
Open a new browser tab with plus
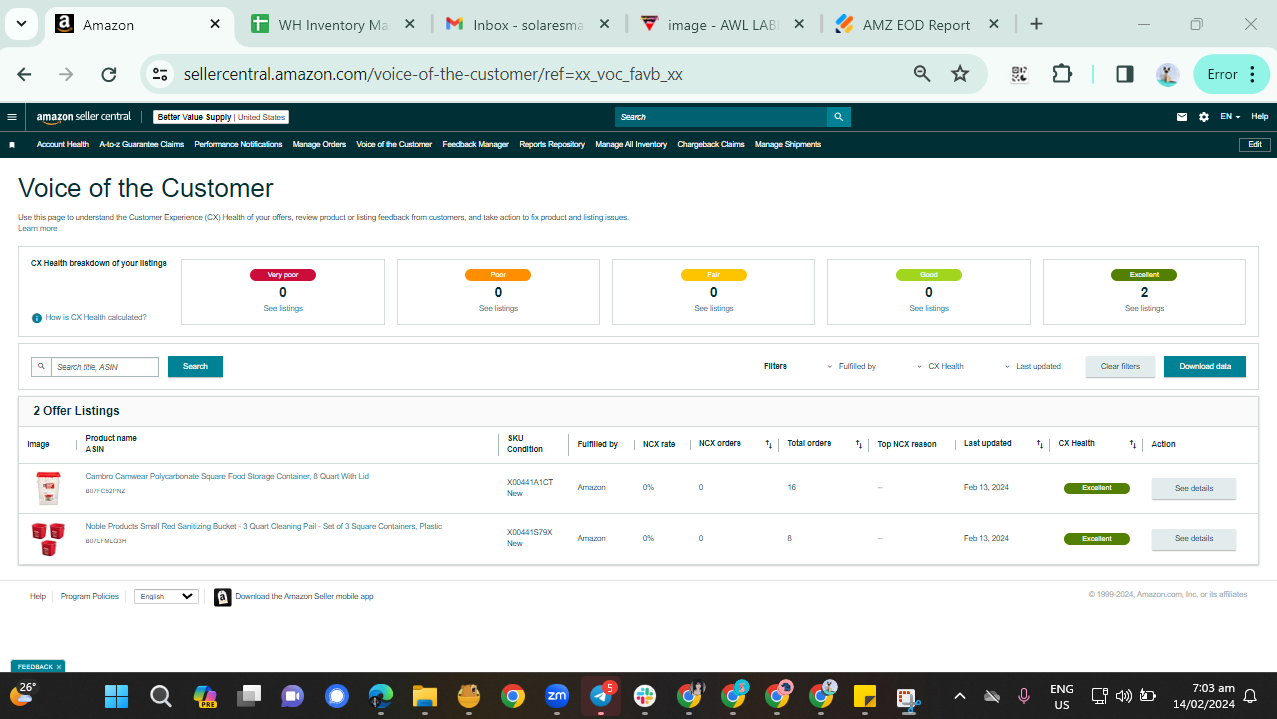(1036, 24)
